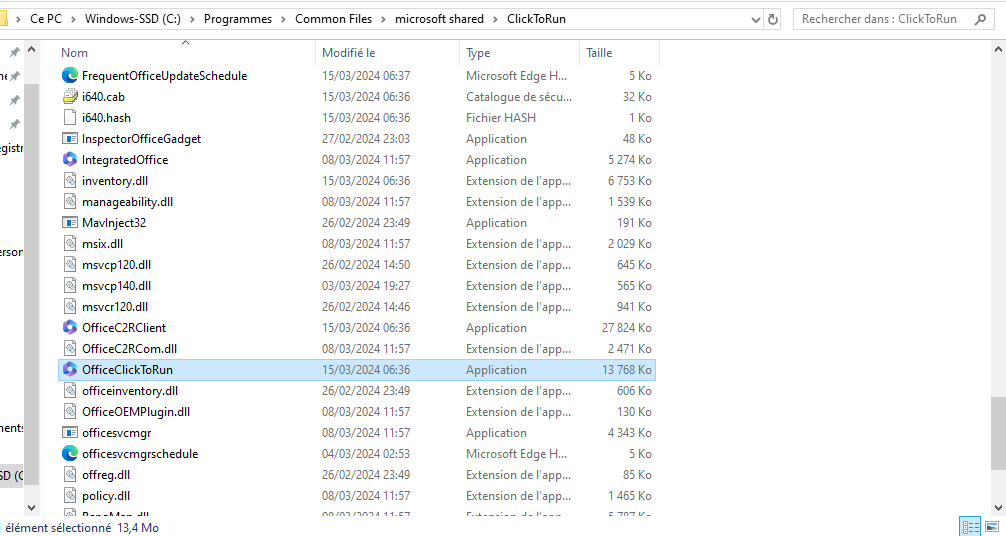The height and width of the screenshot is (536, 1006).
Task: Click the ClickToRun breadcrumb segment
Action: (x=536, y=19)
